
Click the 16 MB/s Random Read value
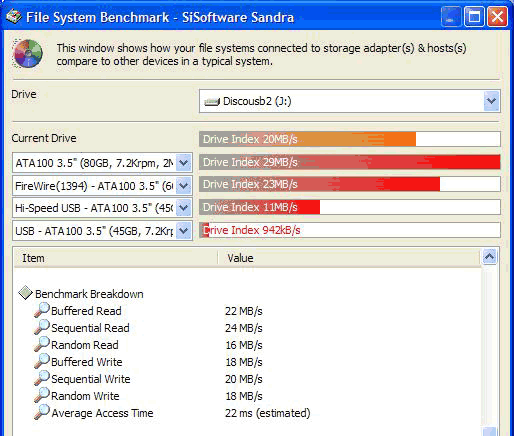[x=244, y=345]
